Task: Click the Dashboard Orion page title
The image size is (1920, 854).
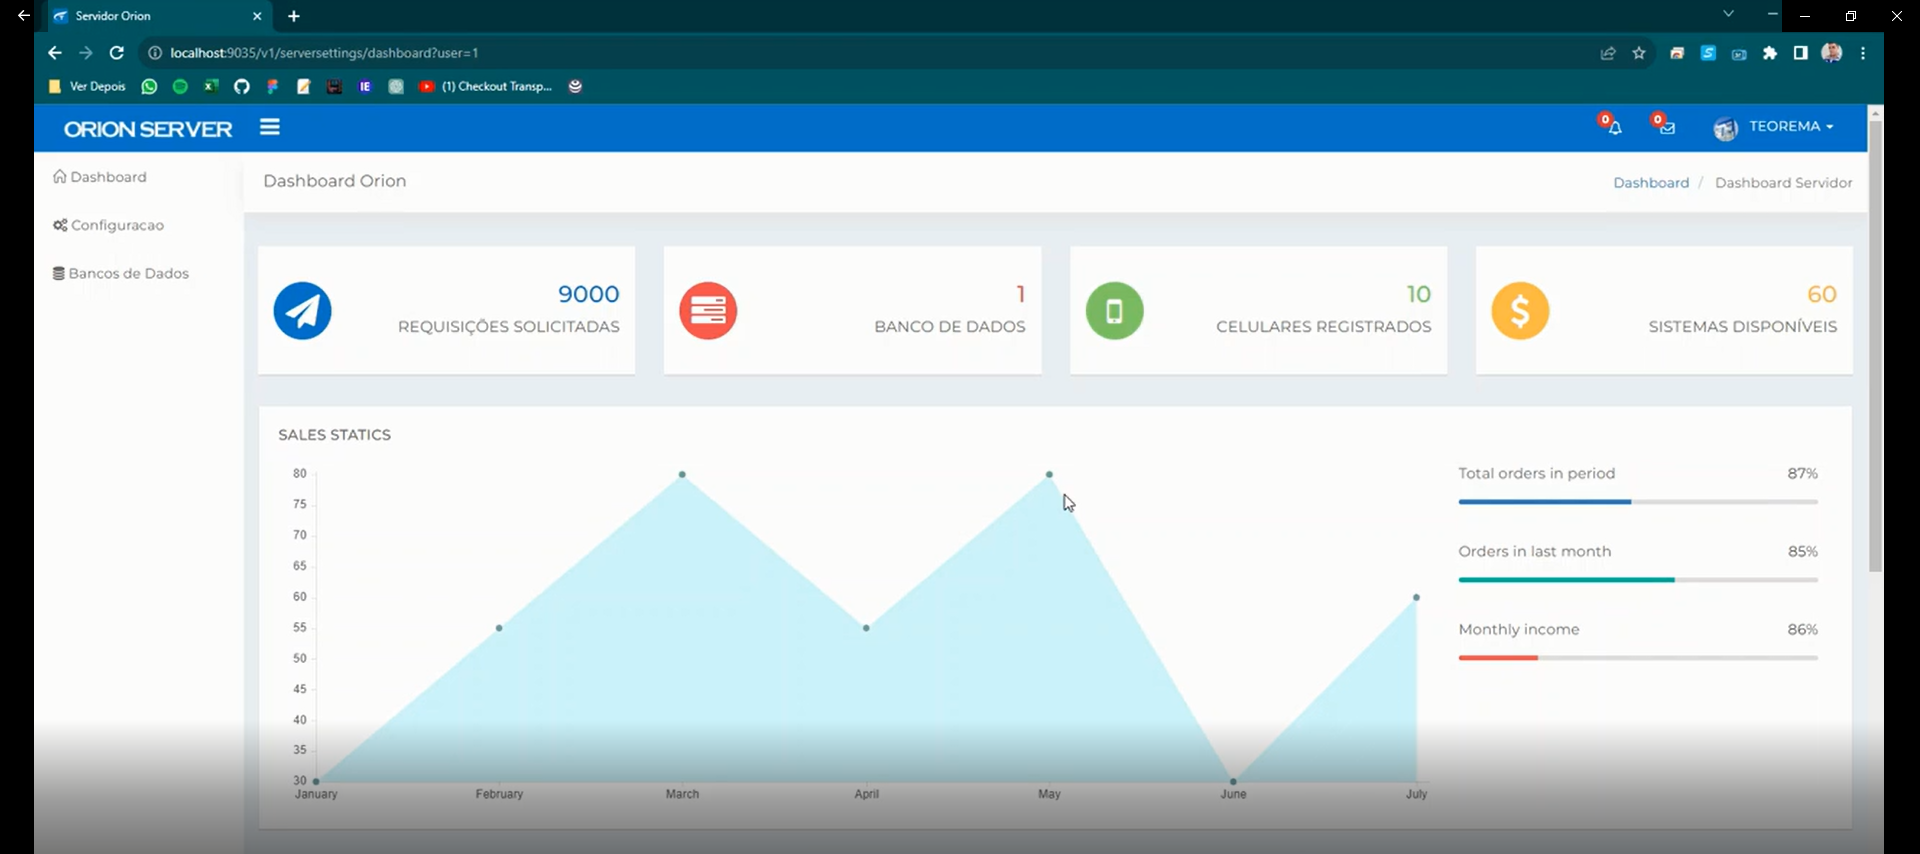Action: pyautogui.click(x=335, y=181)
